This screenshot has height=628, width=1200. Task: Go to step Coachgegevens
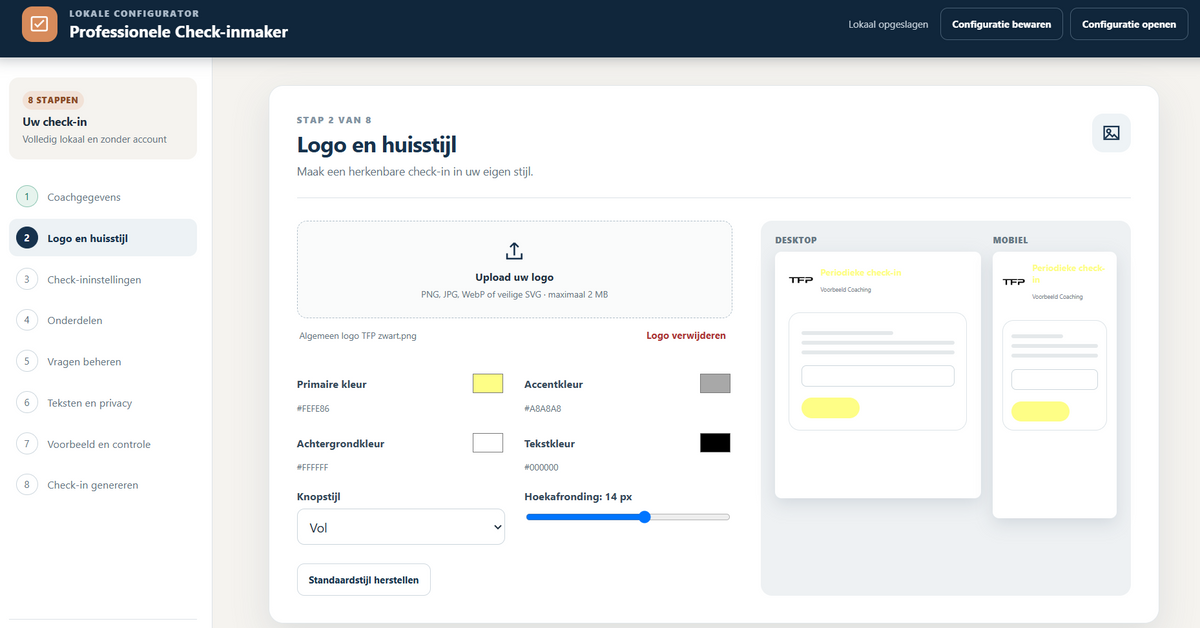point(103,197)
